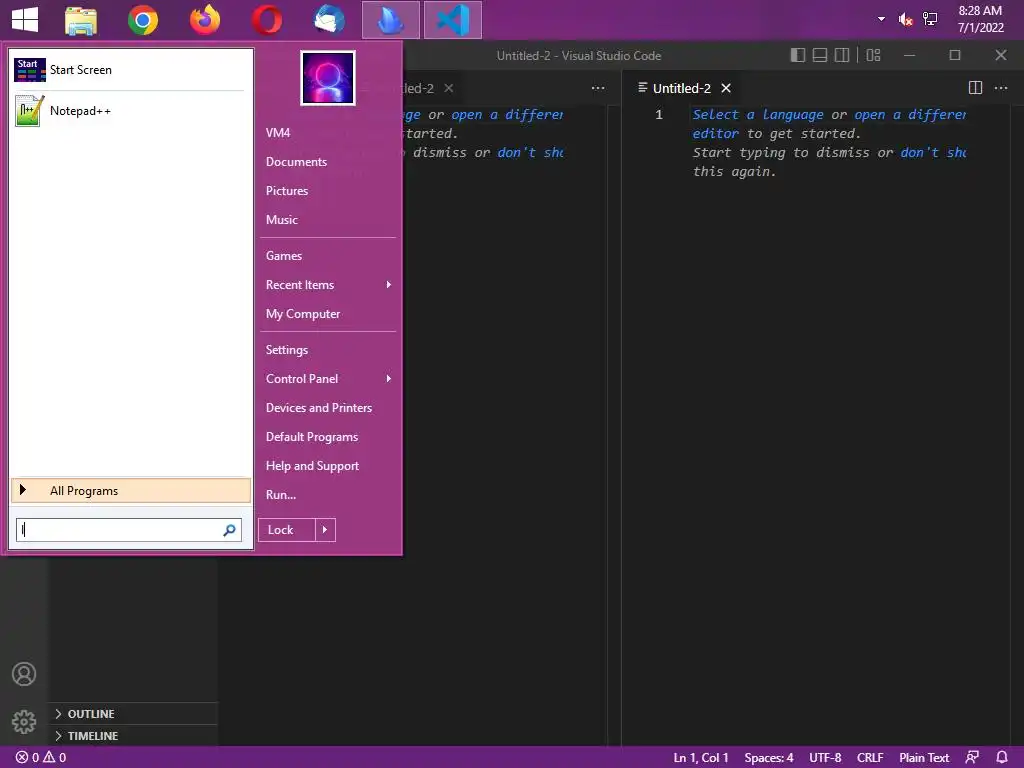The width and height of the screenshot is (1024, 768).
Task: Select the right Untitled-2 editor tab
Action: 681,88
